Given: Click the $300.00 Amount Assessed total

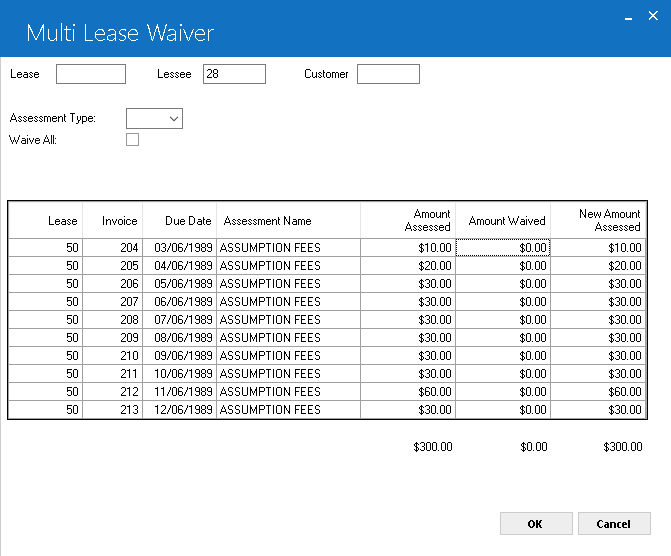Looking at the screenshot, I should coord(433,447).
